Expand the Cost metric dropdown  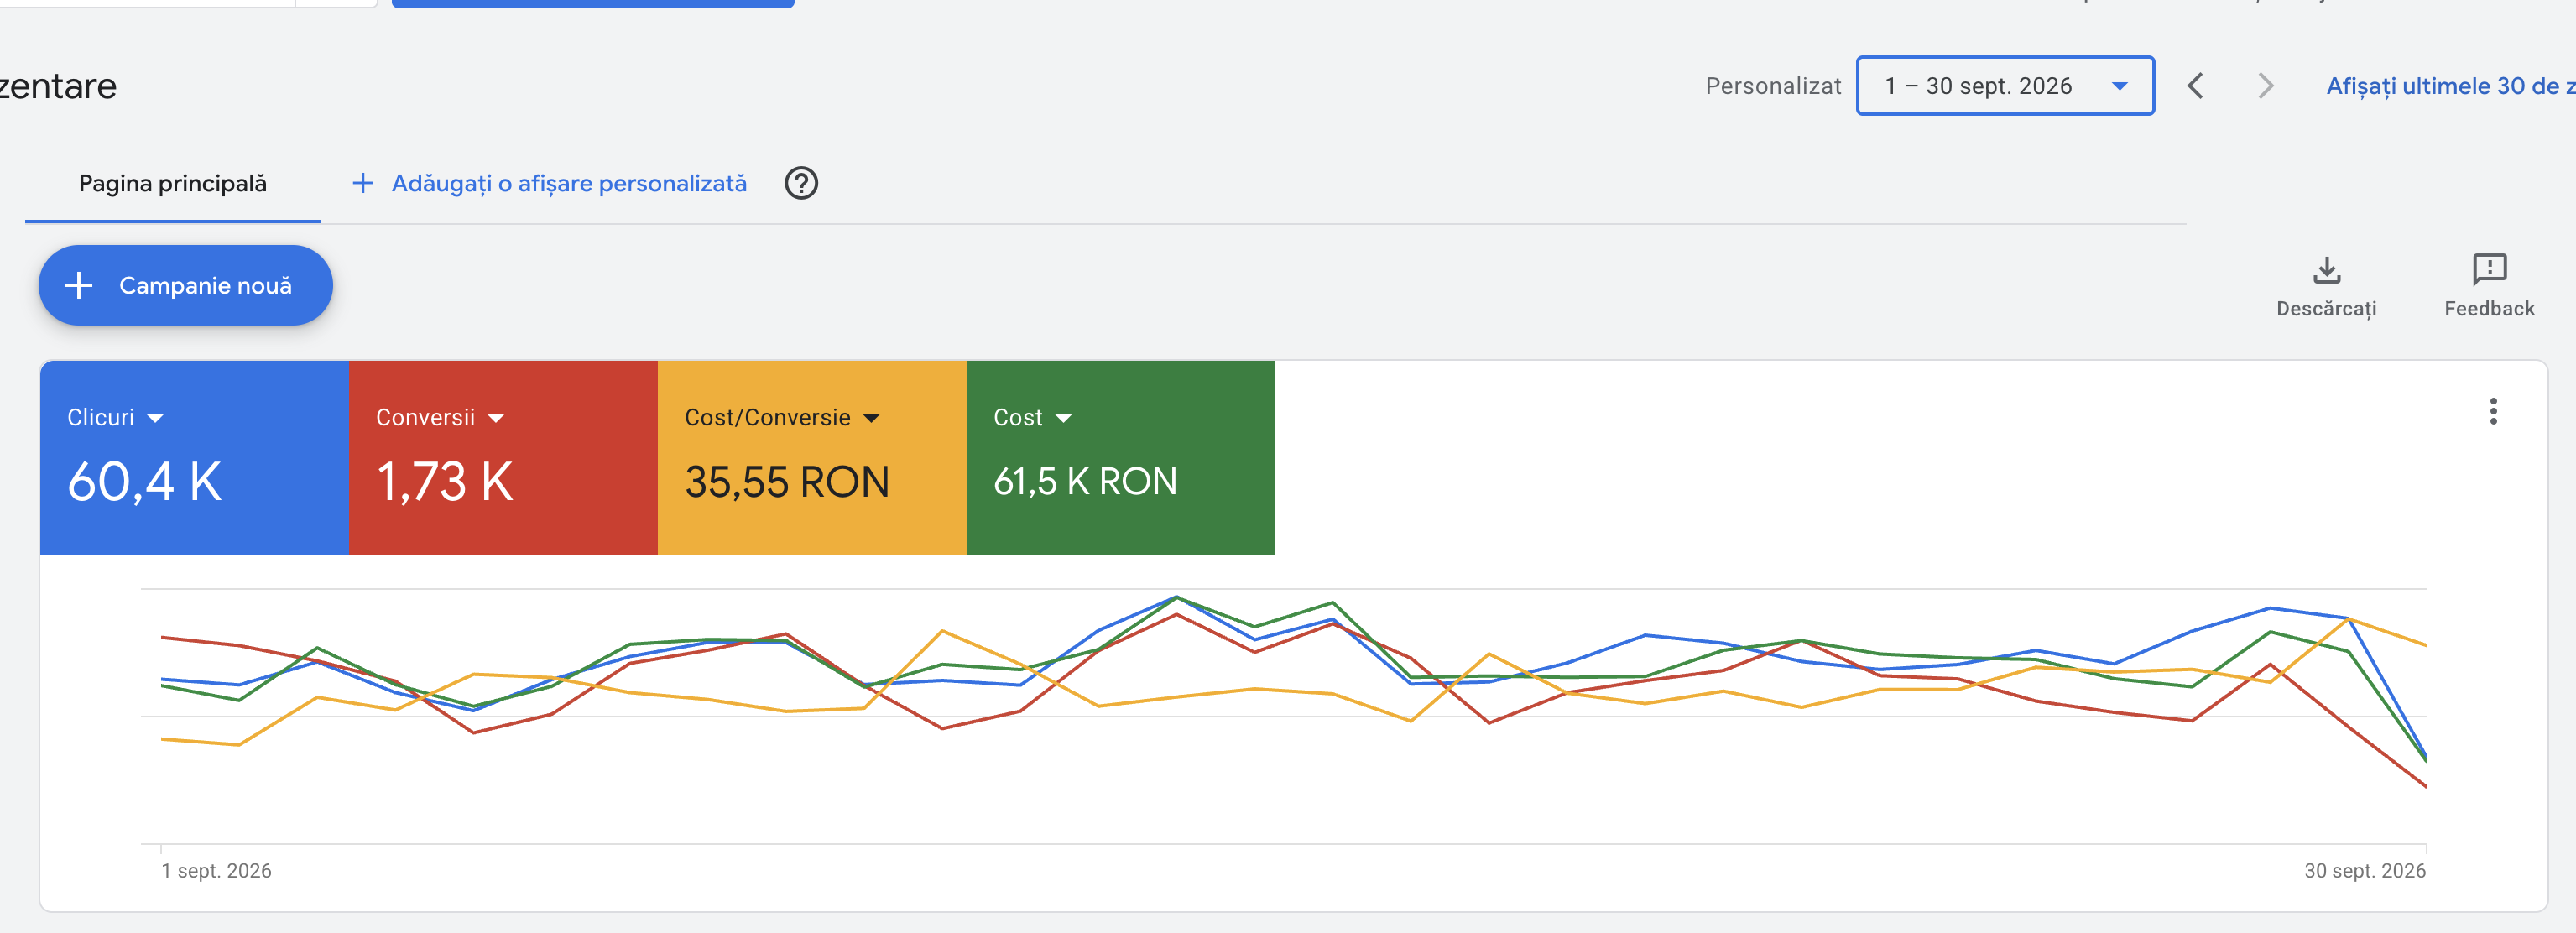pos(1063,418)
